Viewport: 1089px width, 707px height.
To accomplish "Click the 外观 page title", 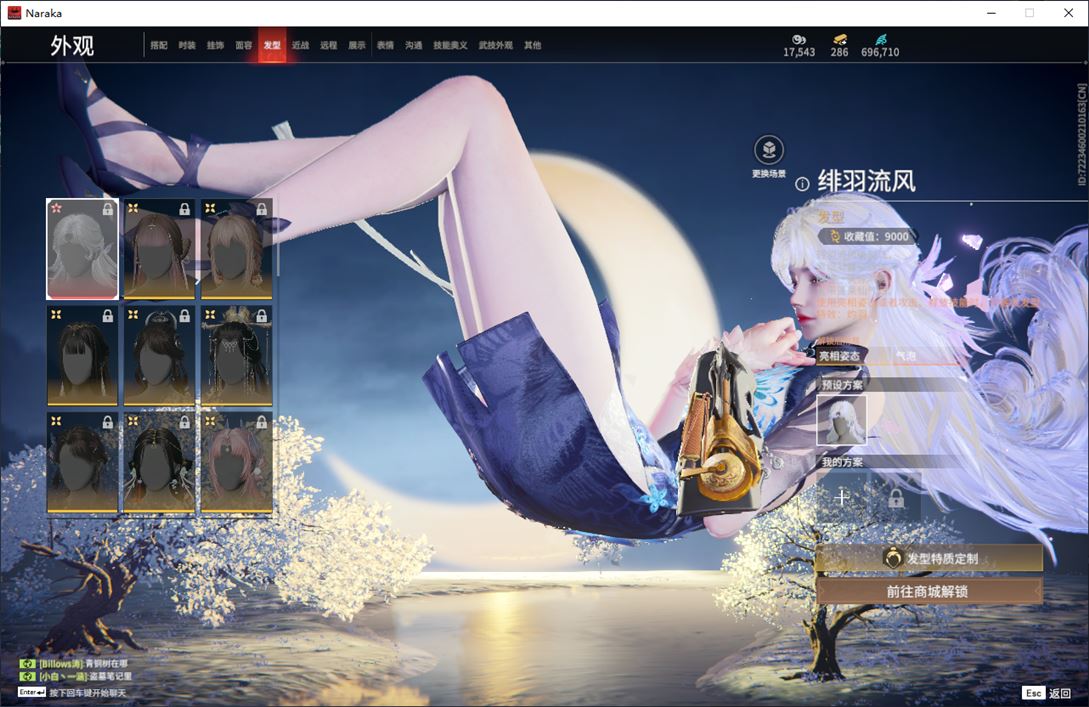I will (x=72, y=46).
